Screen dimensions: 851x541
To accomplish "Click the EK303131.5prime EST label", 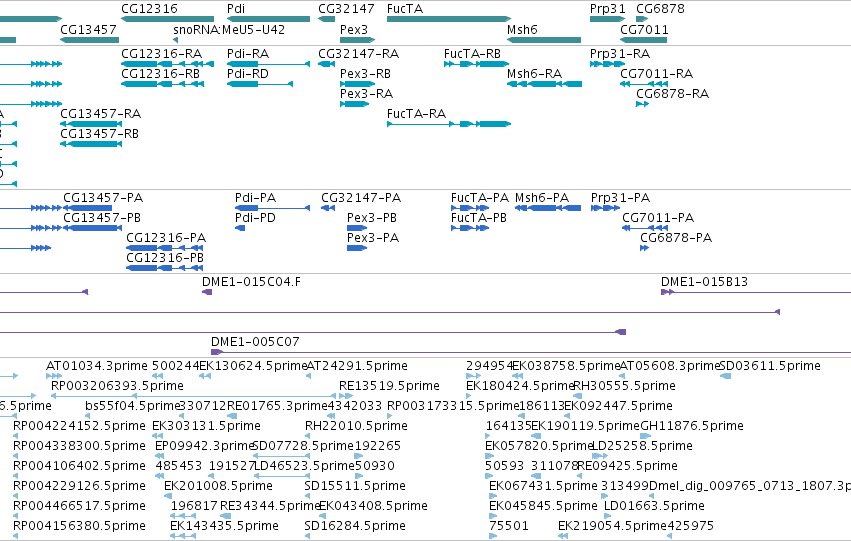I will click(206, 425).
